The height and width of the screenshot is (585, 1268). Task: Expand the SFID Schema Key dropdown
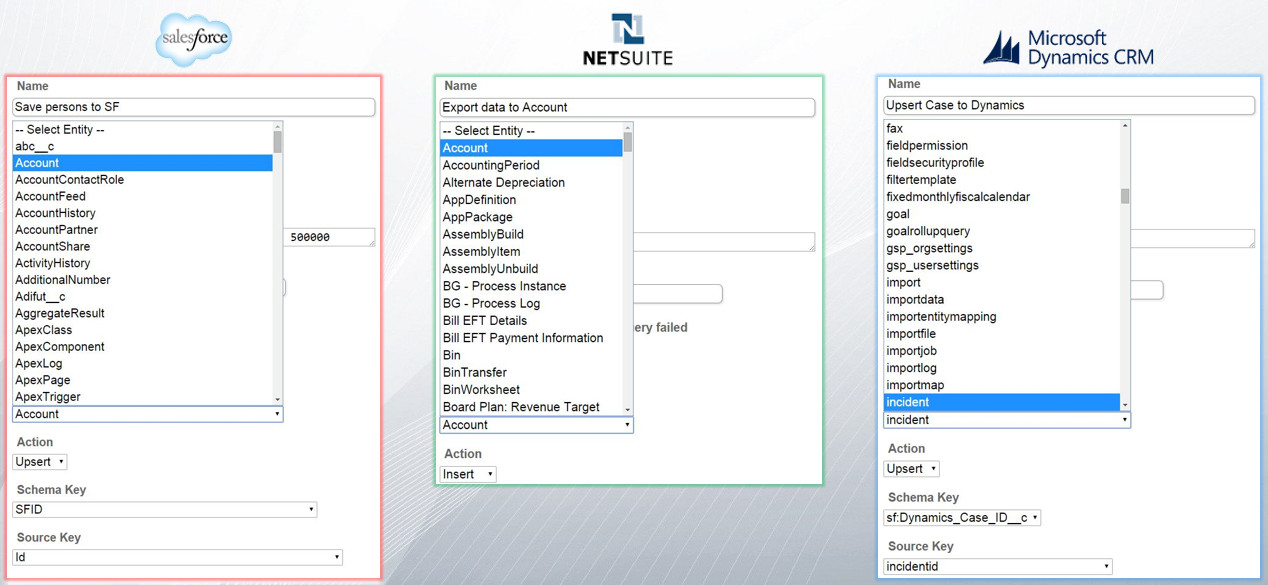click(165, 510)
